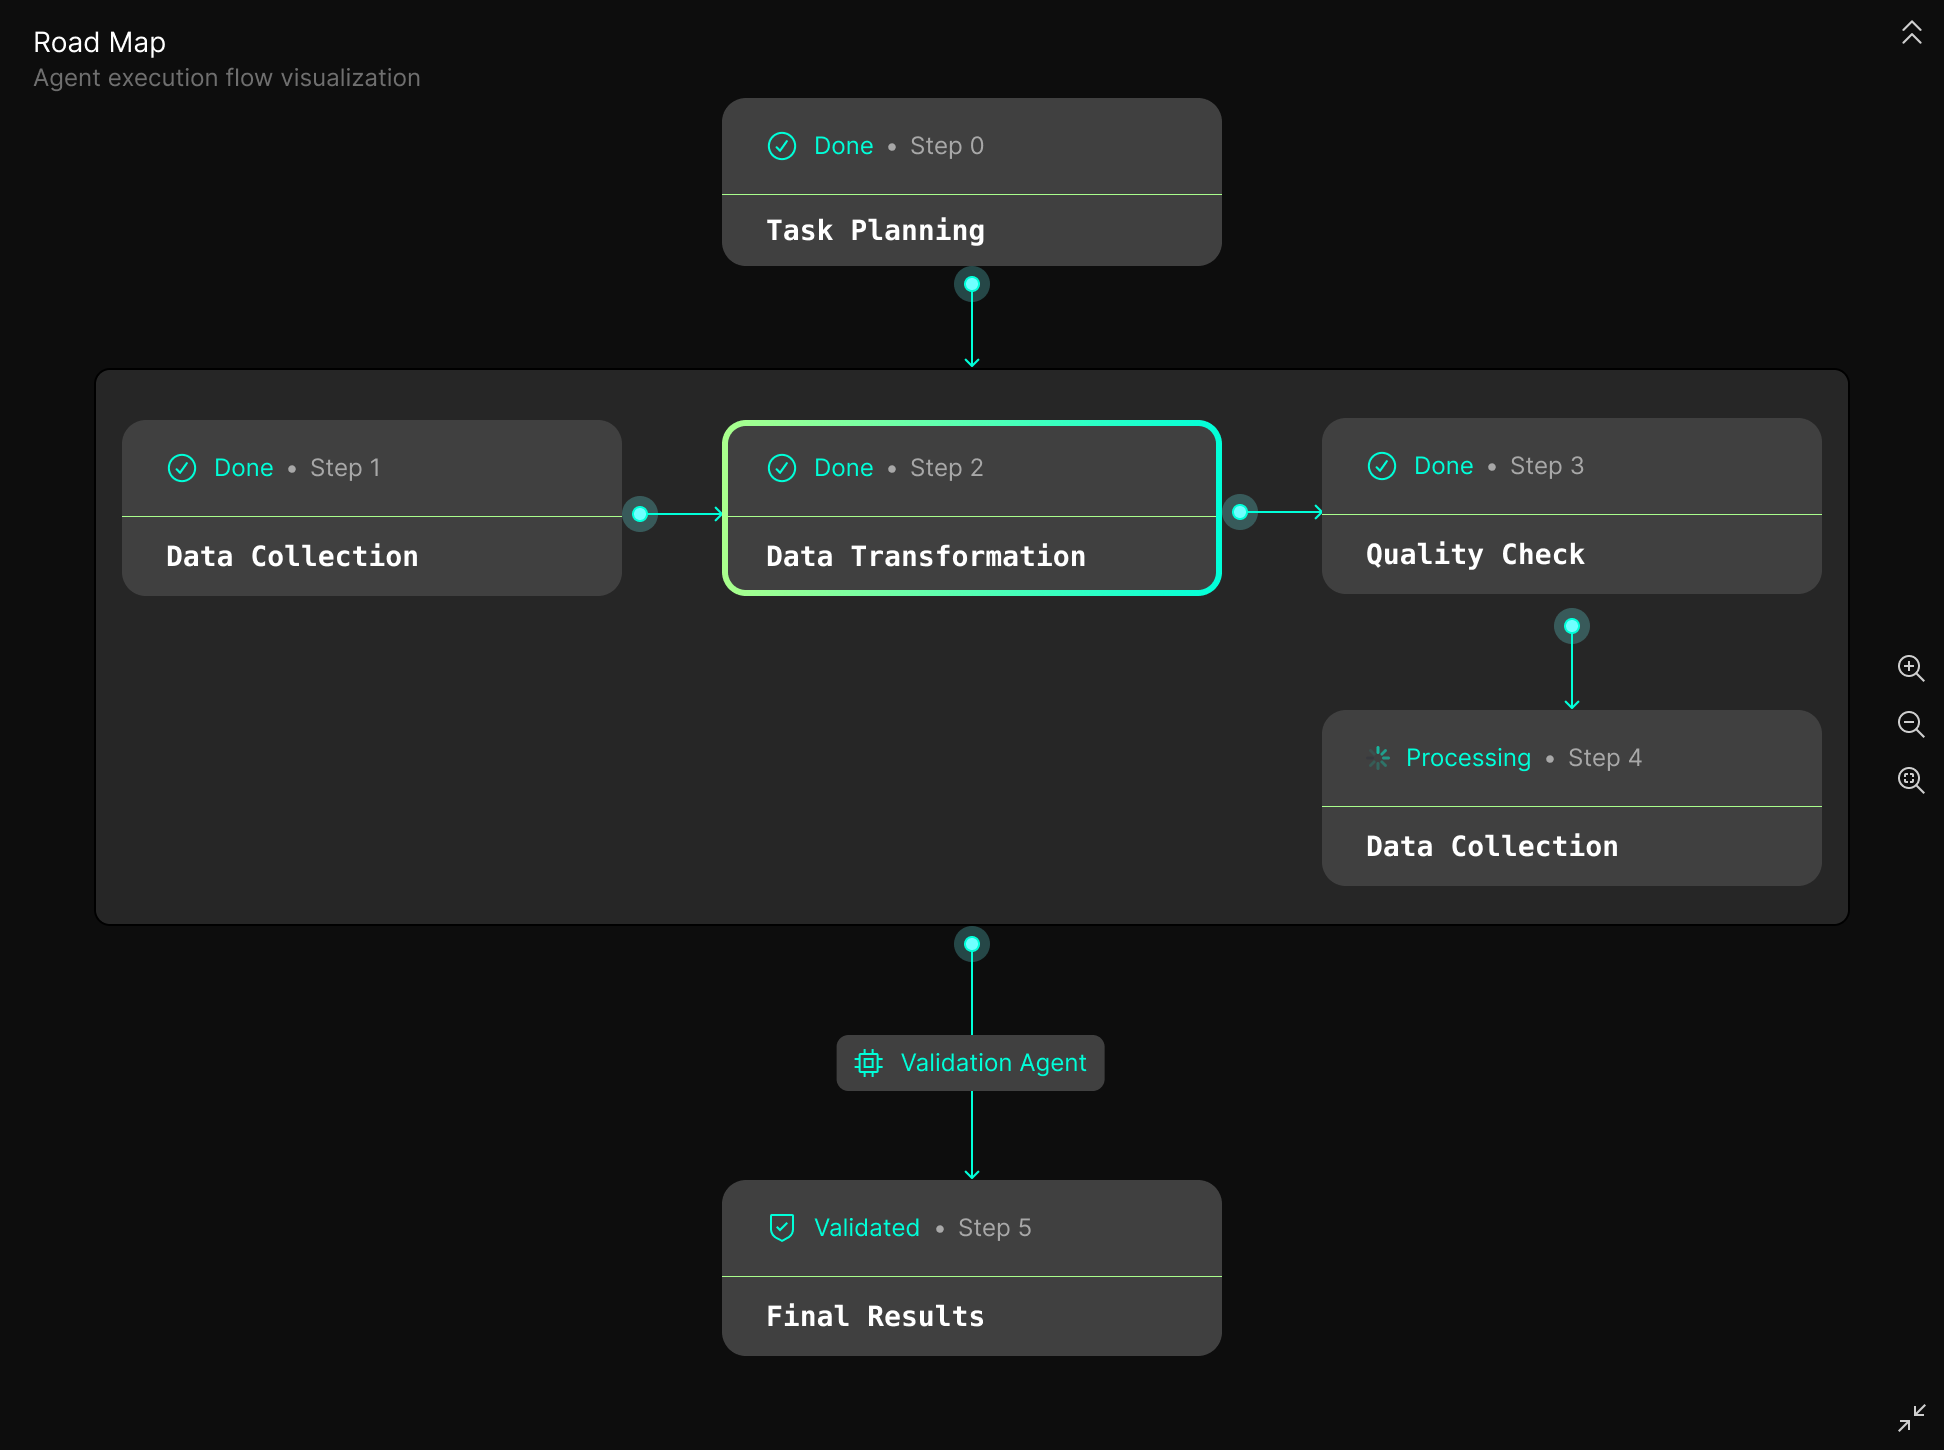Click the green progress line on Step 4 card
Image resolution: width=1944 pixels, height=1450 pixels.
(1571, 805)
